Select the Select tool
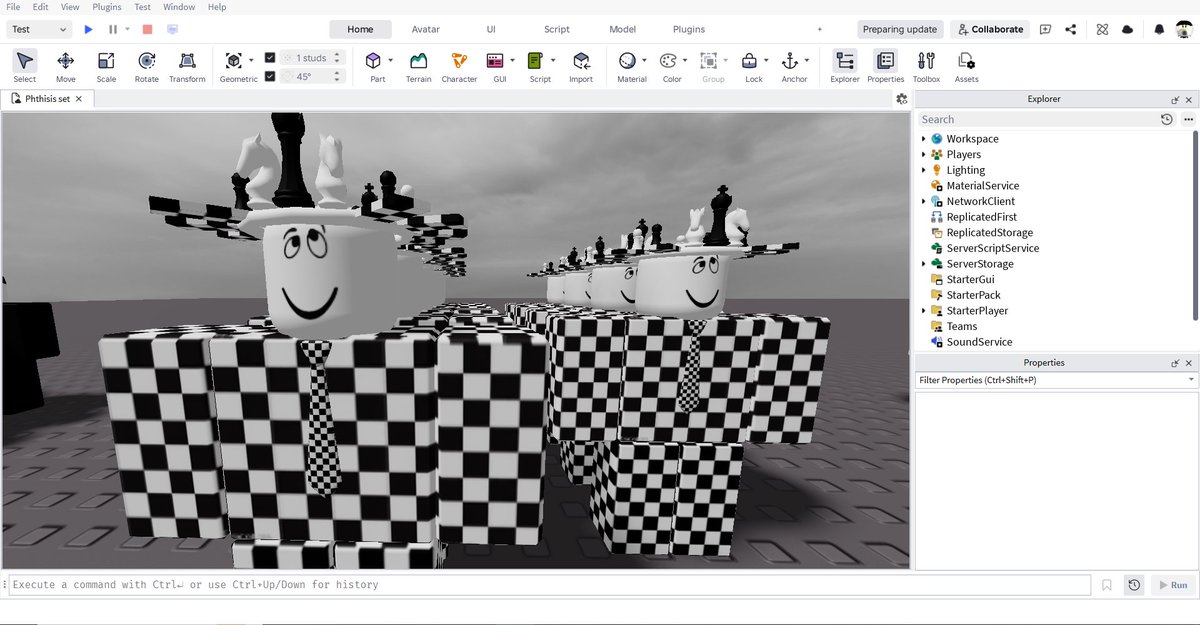Viewport: 1200px width, 625px height. coord(25,66)
